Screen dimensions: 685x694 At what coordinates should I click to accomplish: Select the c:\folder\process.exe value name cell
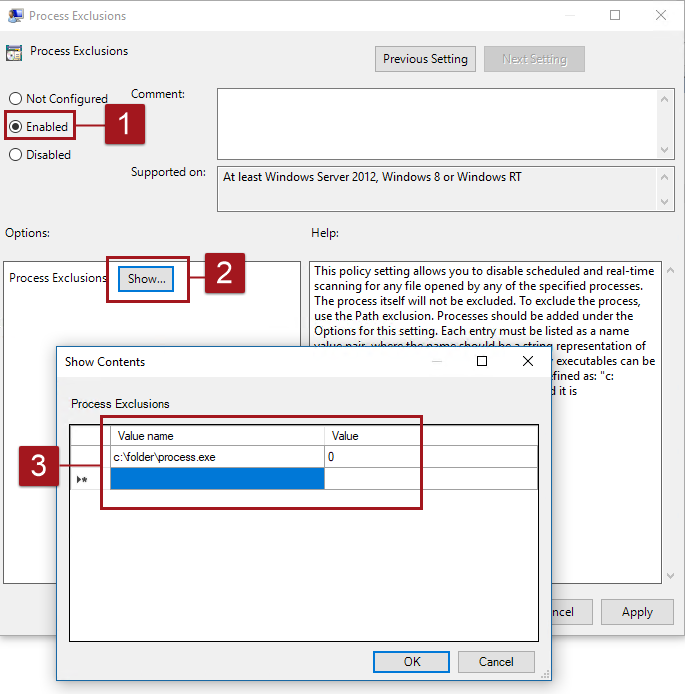tap(217, 457)
